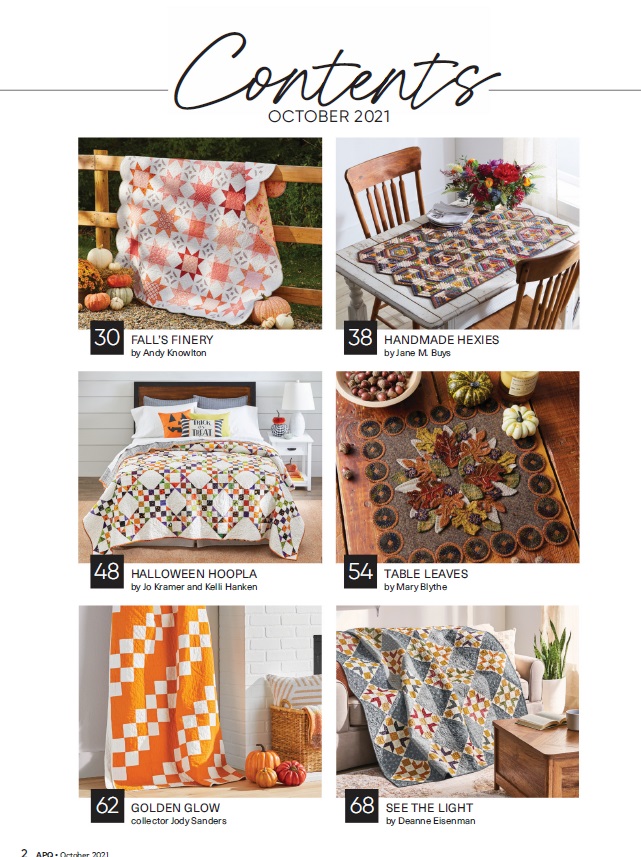Jump to page 48 number box

point(107,572)
